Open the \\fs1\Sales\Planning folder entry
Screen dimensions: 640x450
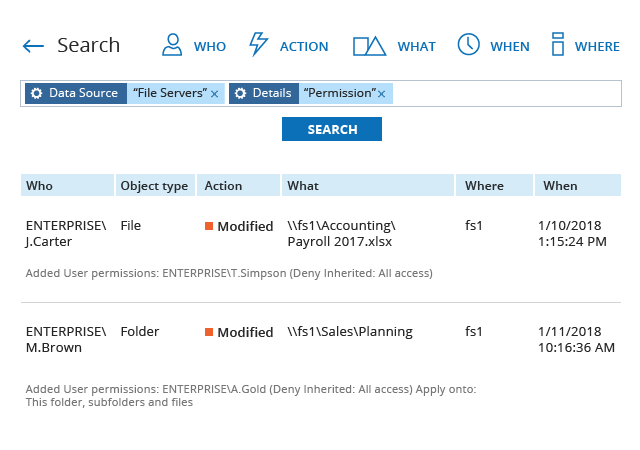click(x=349, y=332)
